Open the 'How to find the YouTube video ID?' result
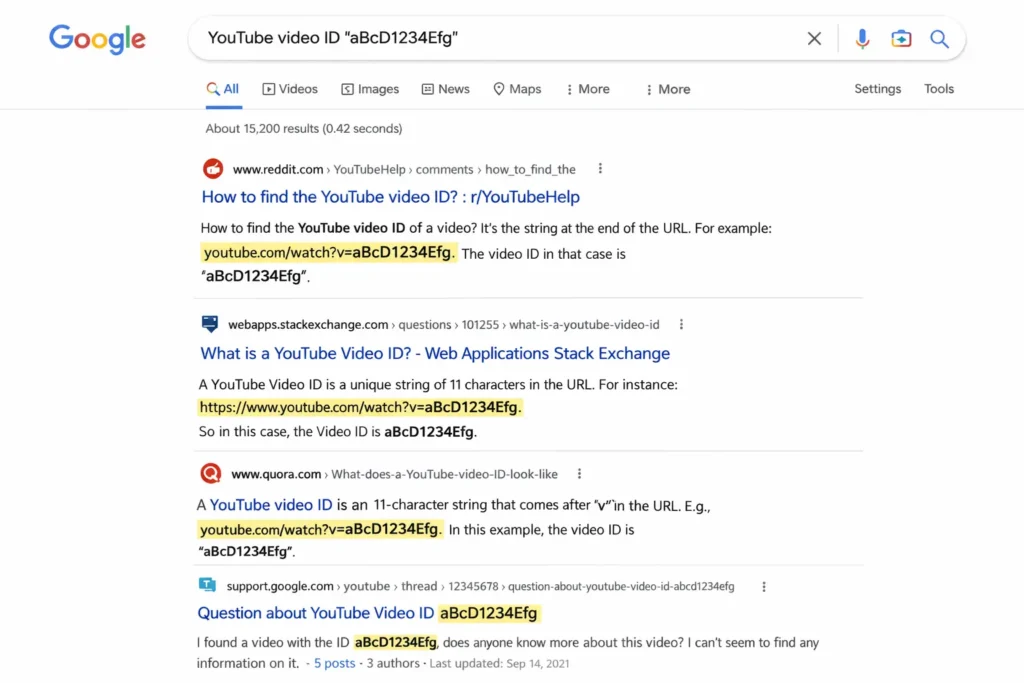This screenshot has width=1024, height=683. pos(390,197)
